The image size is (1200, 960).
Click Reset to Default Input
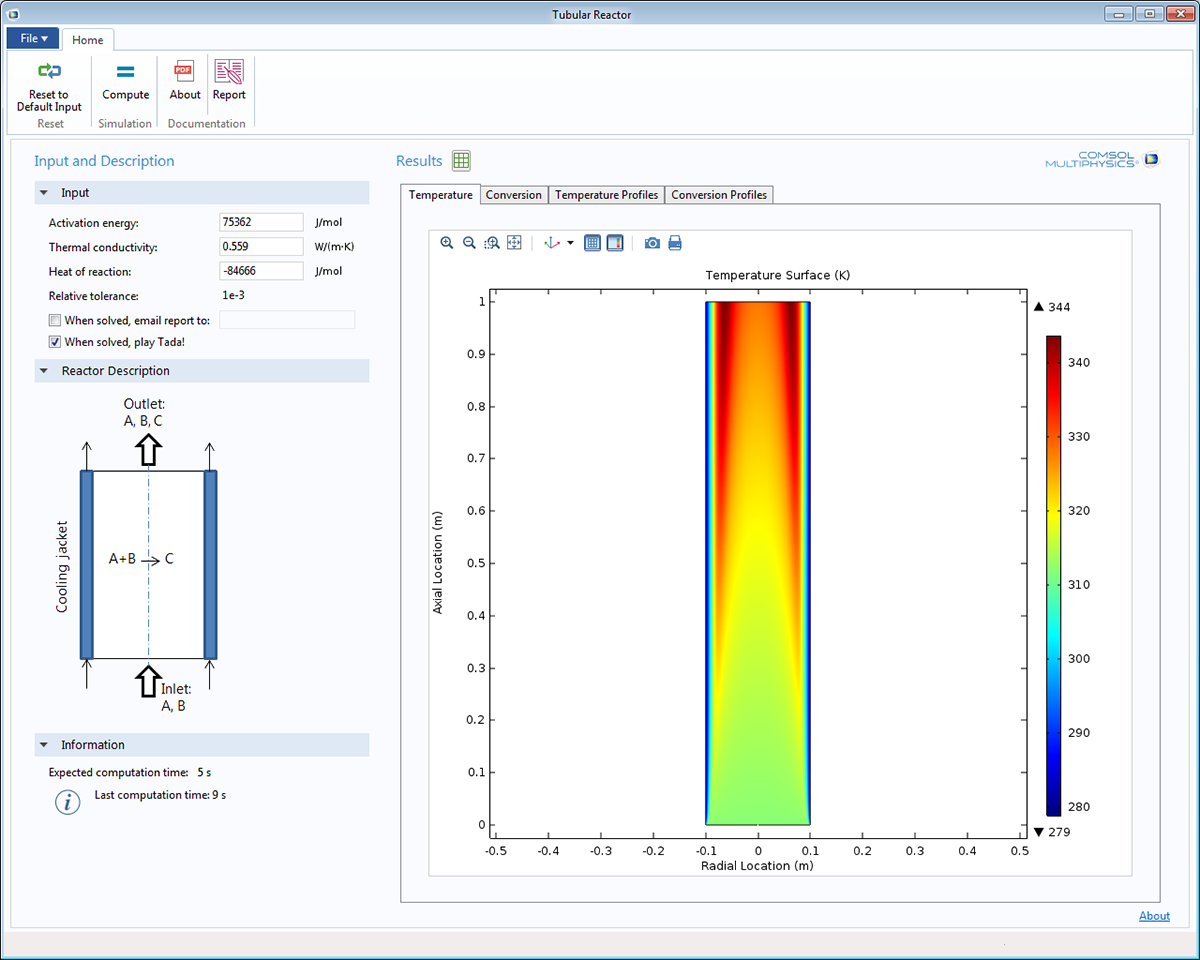tap(49, 85)
